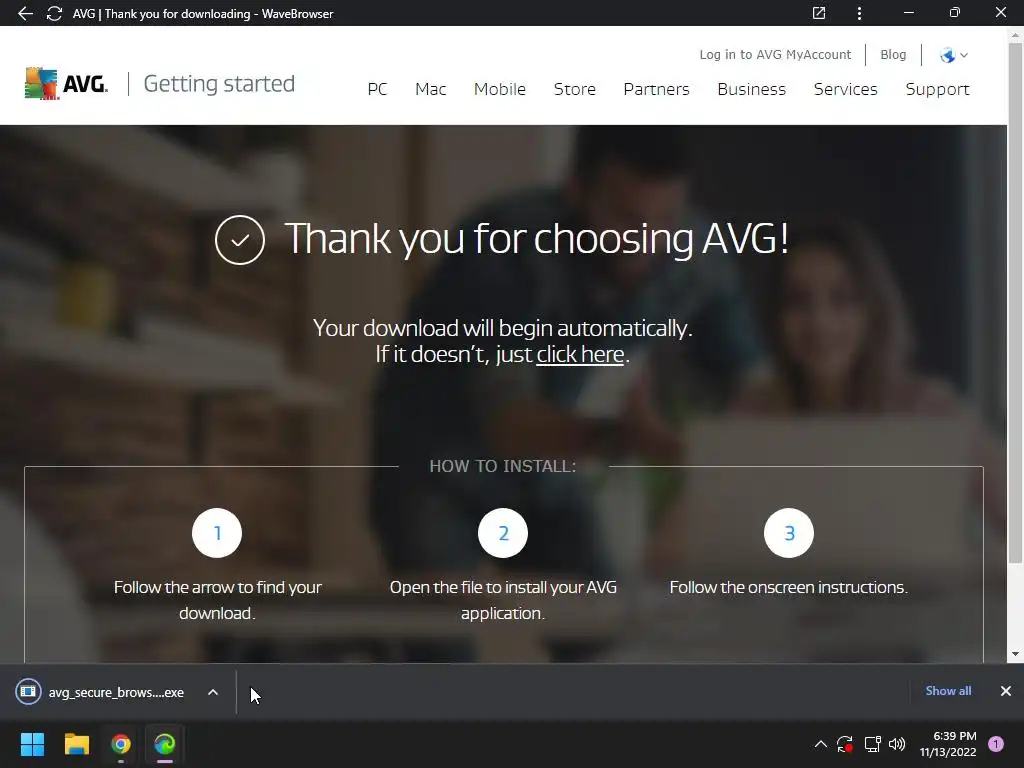1024x768 pixels.
Task: Open the notification center badge
Action: pos(996,744)
